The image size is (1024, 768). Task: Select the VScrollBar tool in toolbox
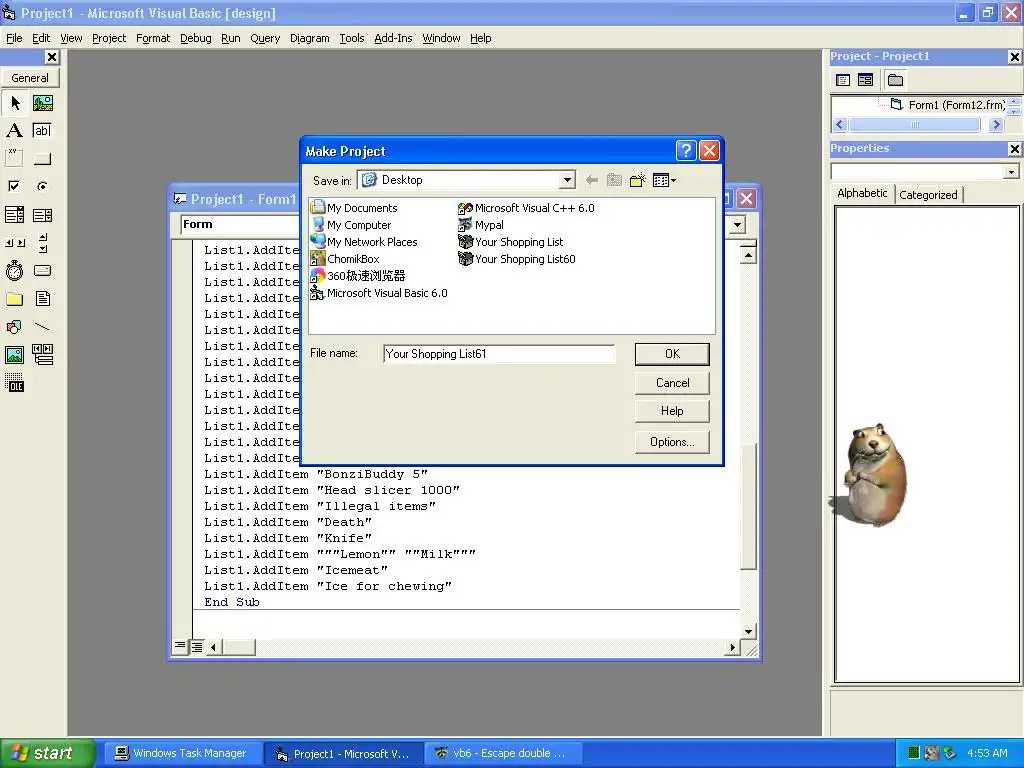(x=42, y=243)
